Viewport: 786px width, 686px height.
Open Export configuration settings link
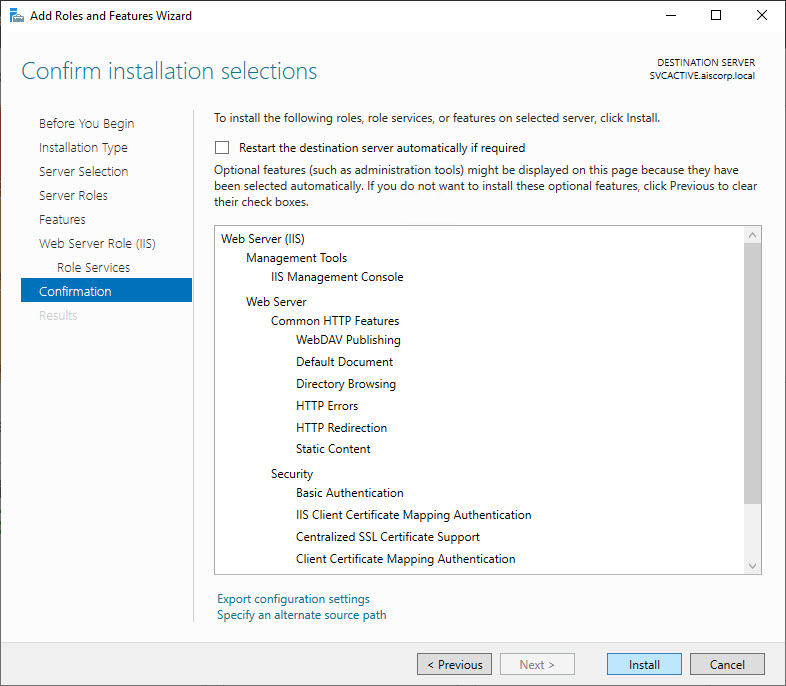coord(293,599)
